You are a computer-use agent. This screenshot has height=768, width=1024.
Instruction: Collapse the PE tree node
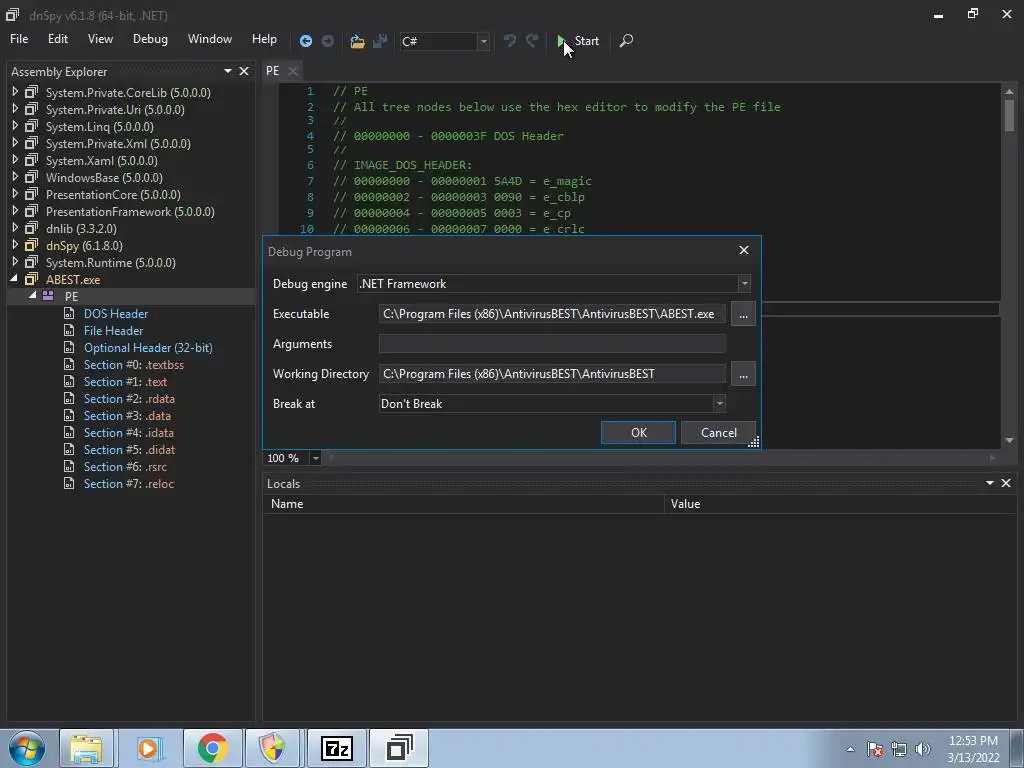pos(32,296)
